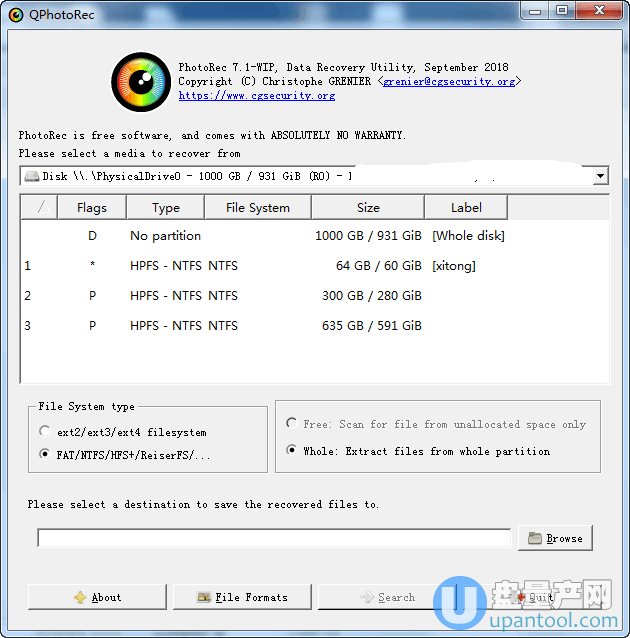Click the QPhotoRec title bar app icon
630x638 pixels.
(16, 15)
